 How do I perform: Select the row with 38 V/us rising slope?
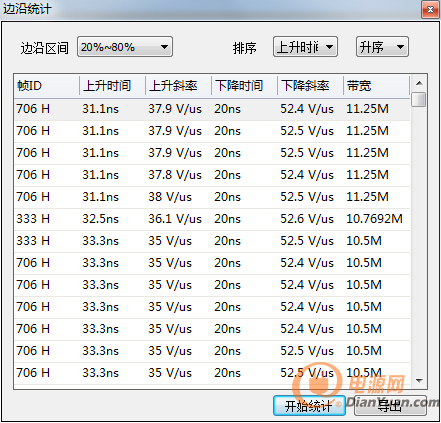pyautogui.click(x=212, y=197)
